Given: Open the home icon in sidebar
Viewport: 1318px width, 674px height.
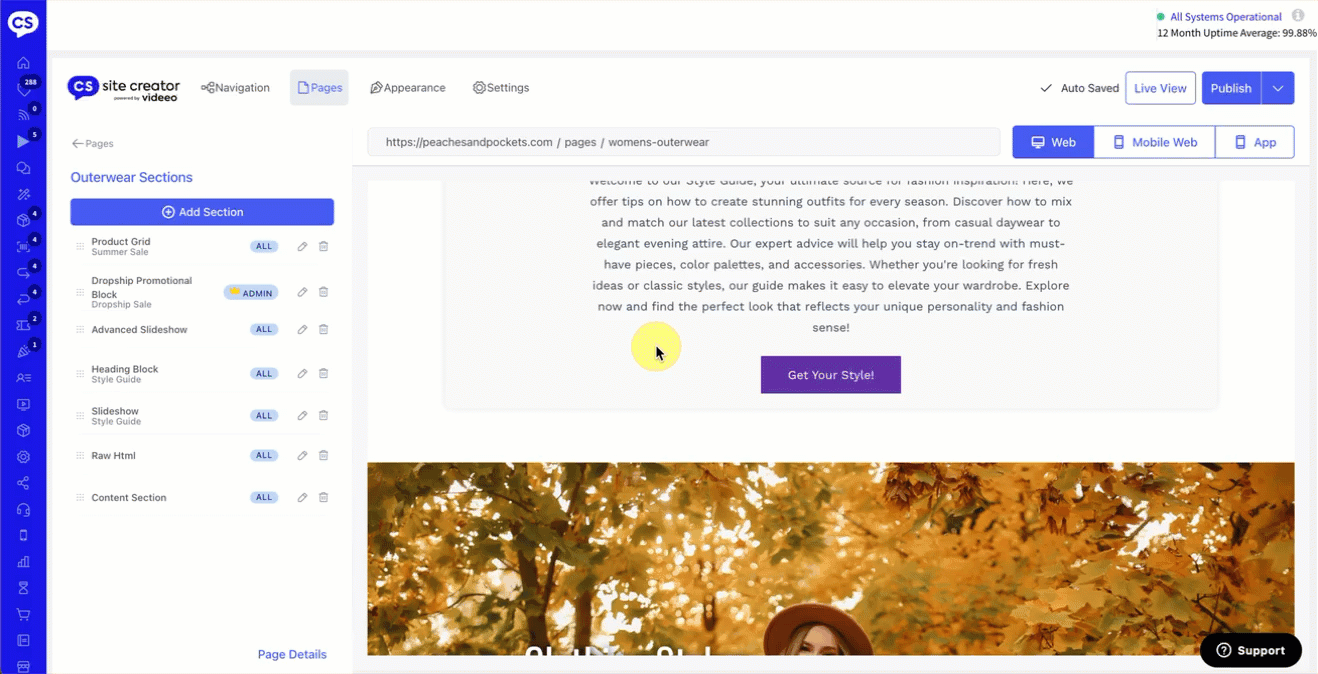Looking at the screenshot, I should tap(23, 63).
